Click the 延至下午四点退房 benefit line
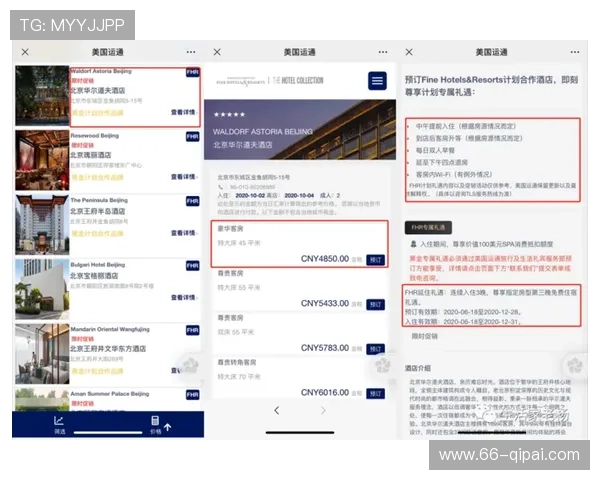Viewport: 600px width, 480px height. tap(442, 162)
